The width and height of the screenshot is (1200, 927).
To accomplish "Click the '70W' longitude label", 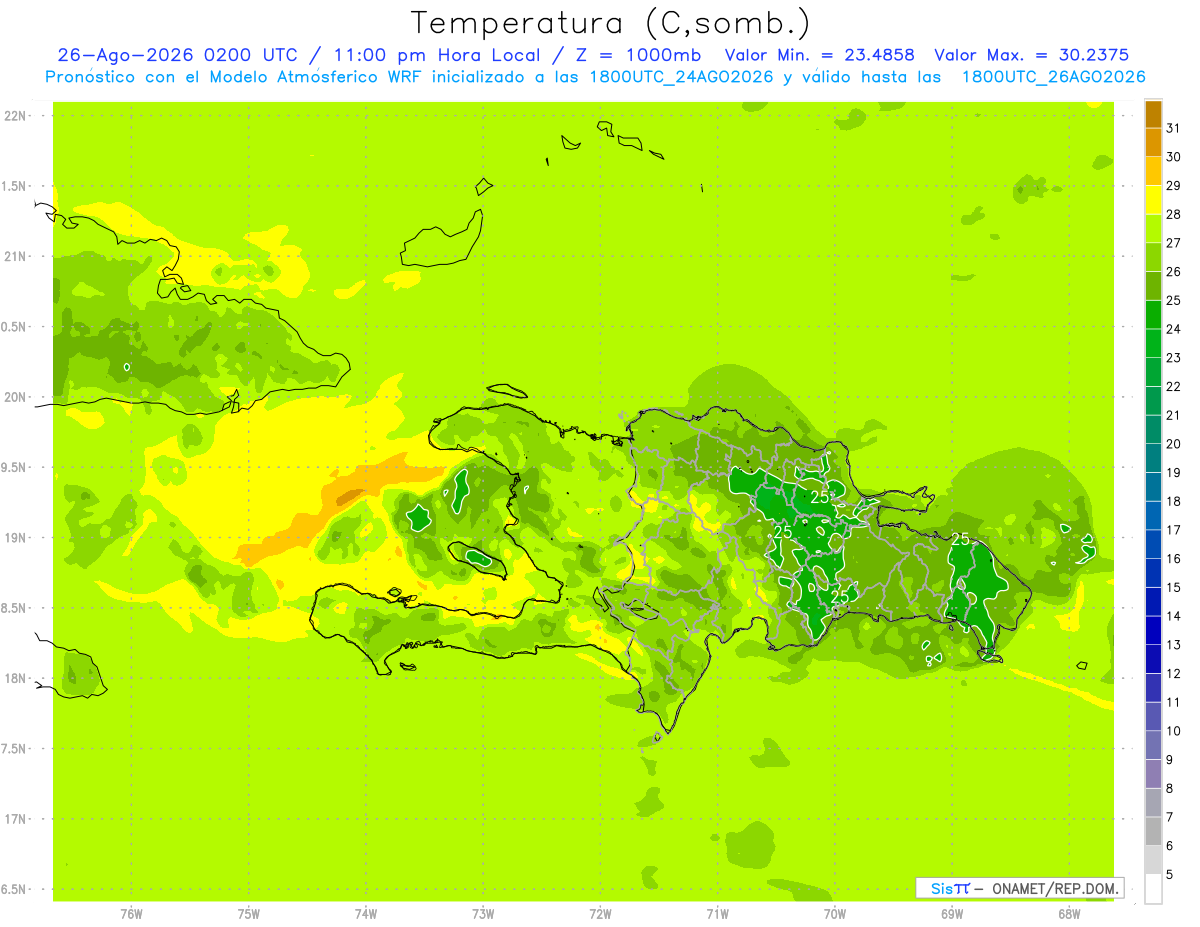I will pyautogui.click(x=835, y=914).
